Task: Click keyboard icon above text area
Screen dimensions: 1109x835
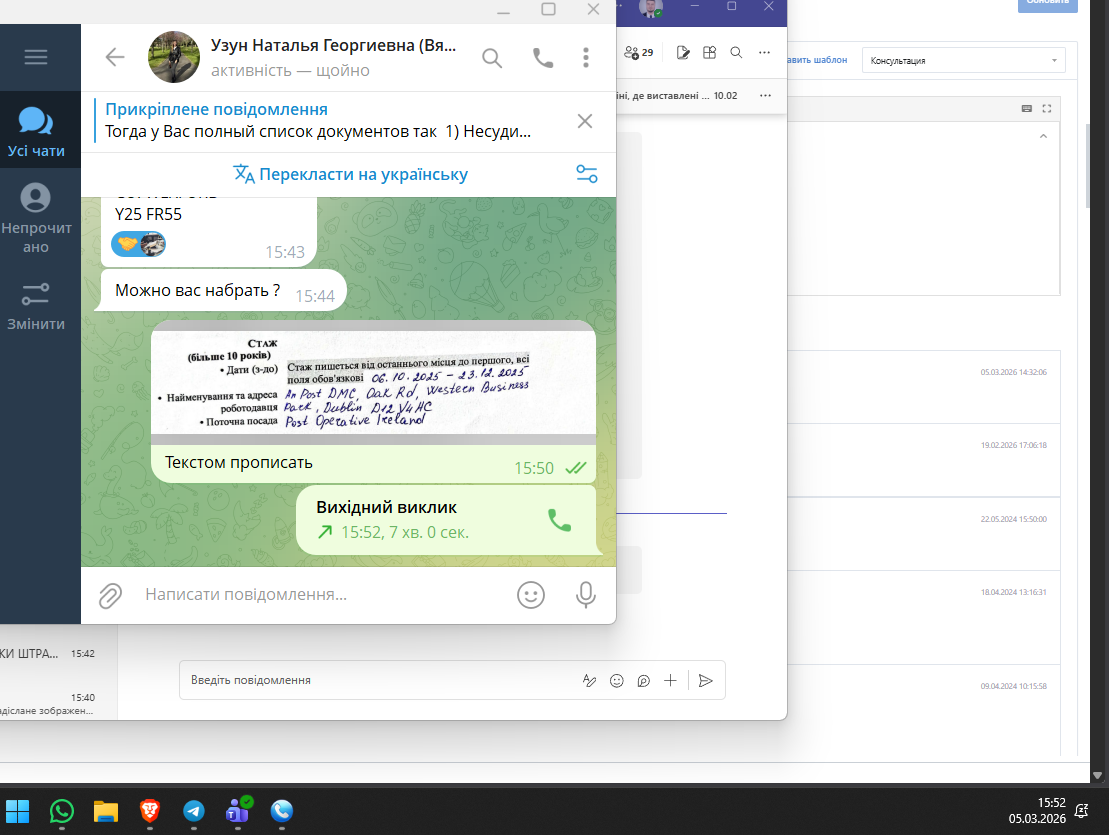Action: click(1027, 108)
